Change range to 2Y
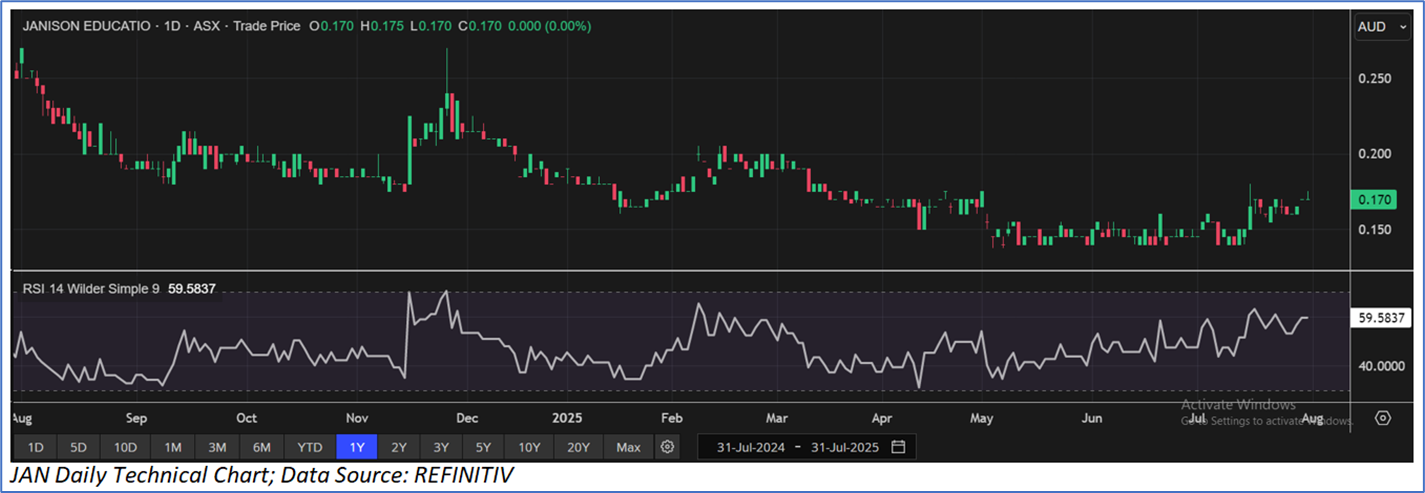Image resolution: width=1425 pixels, height=493 pixels. point(399,446)
